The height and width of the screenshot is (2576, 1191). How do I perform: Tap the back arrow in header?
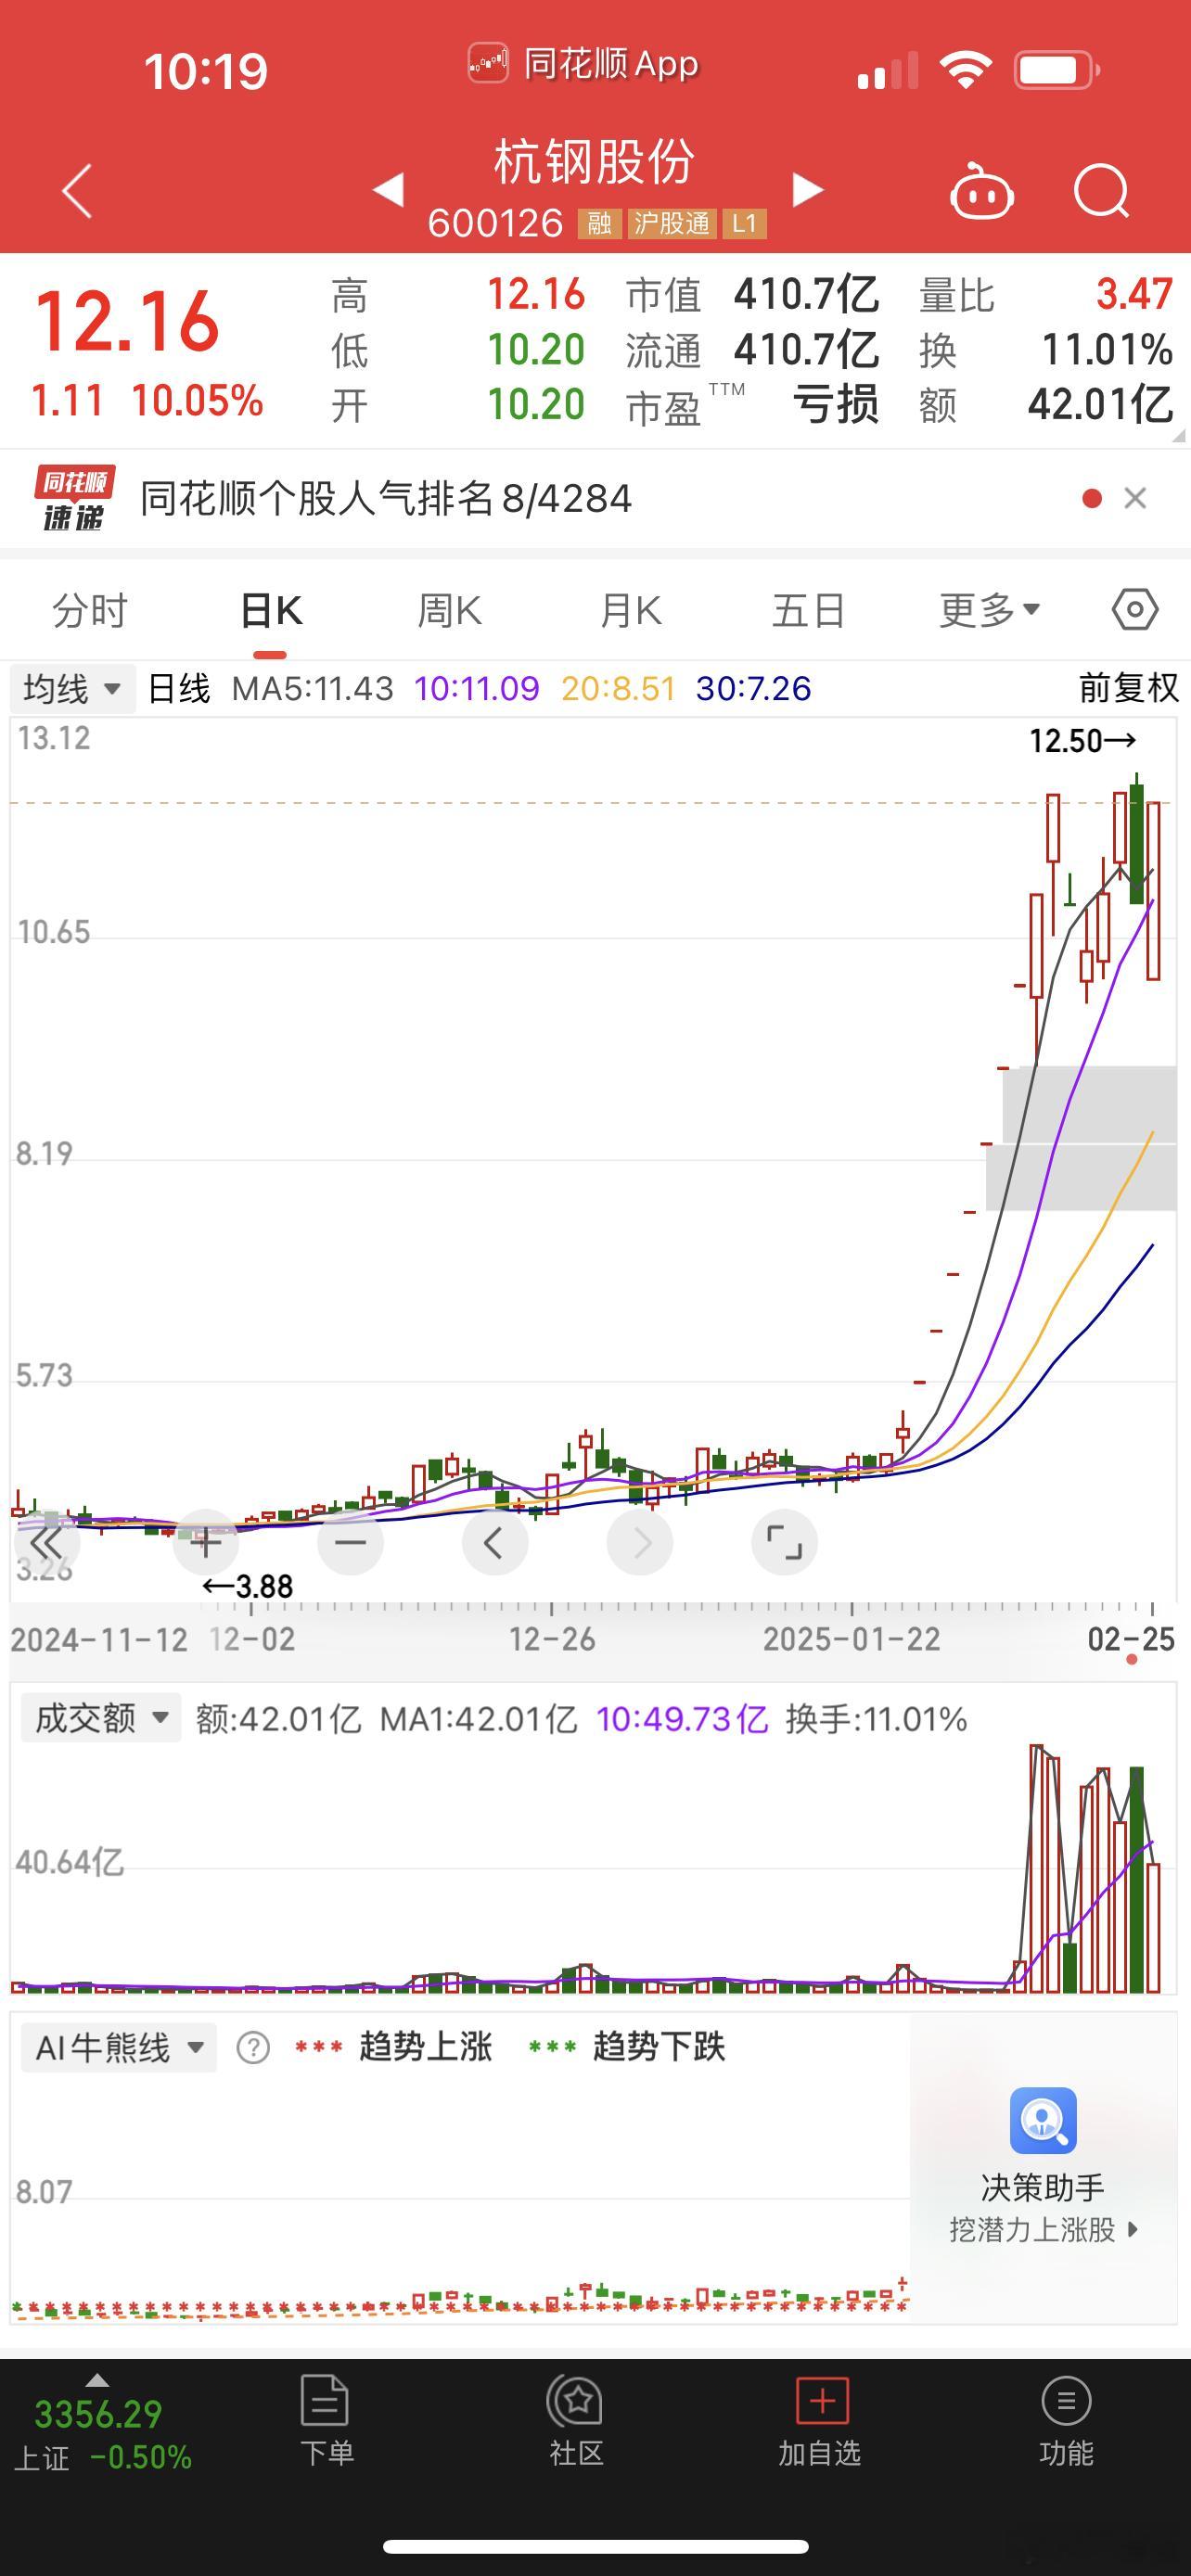77,190
